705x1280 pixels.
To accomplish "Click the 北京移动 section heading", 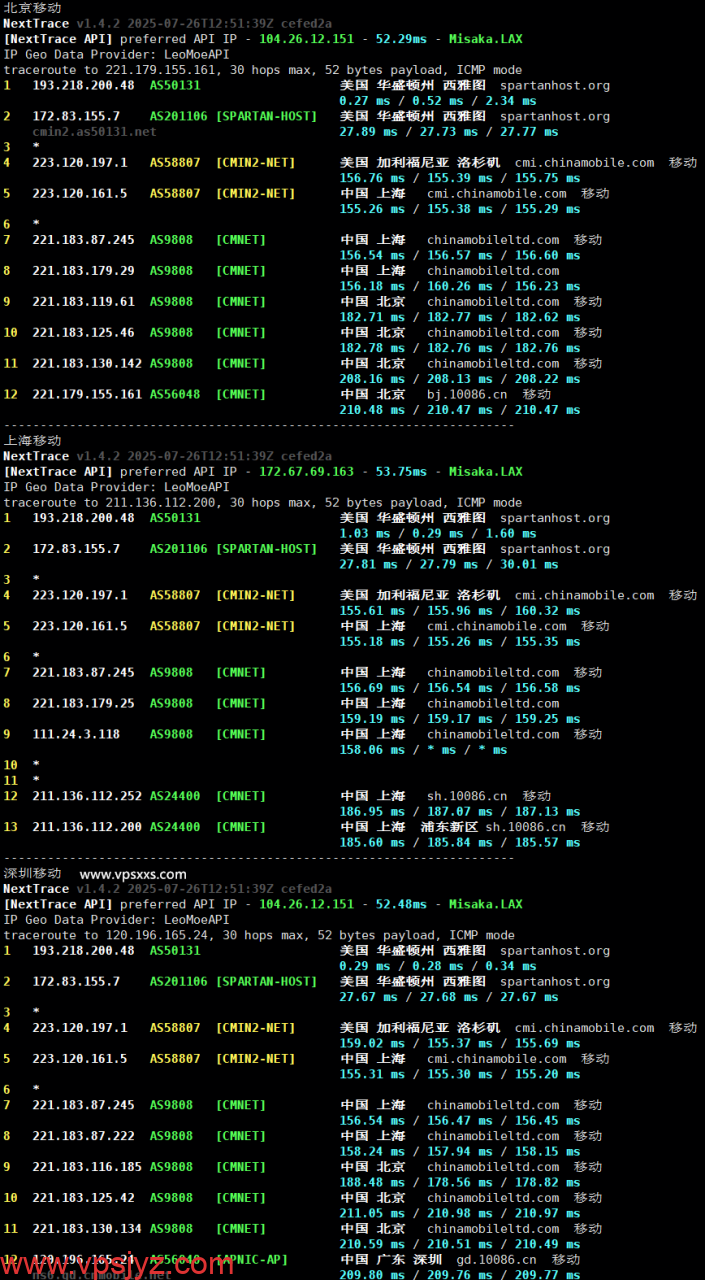I will [32, 8].
